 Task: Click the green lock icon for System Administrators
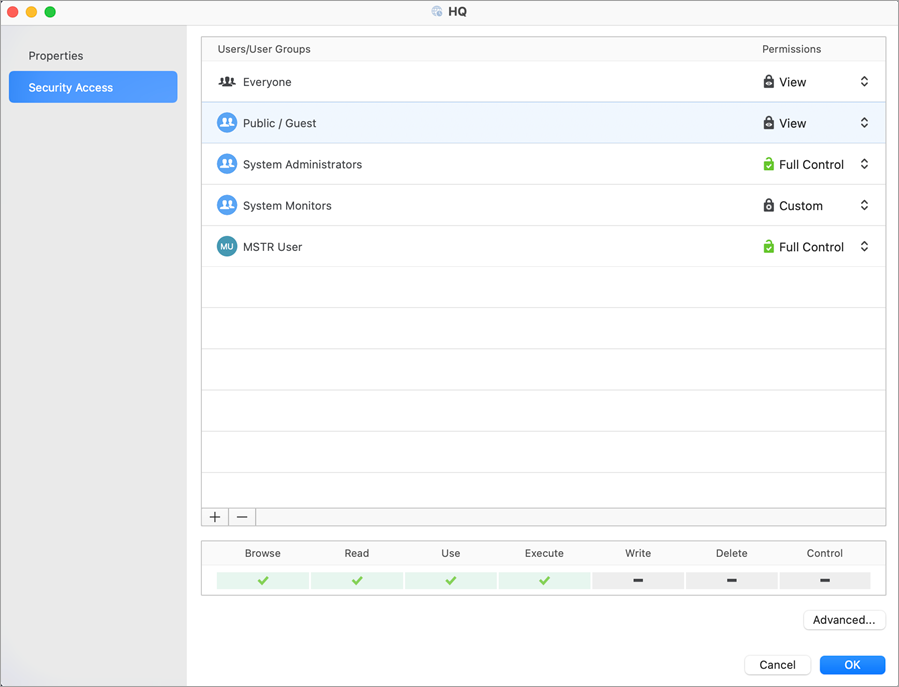click(x=768, y=164)
